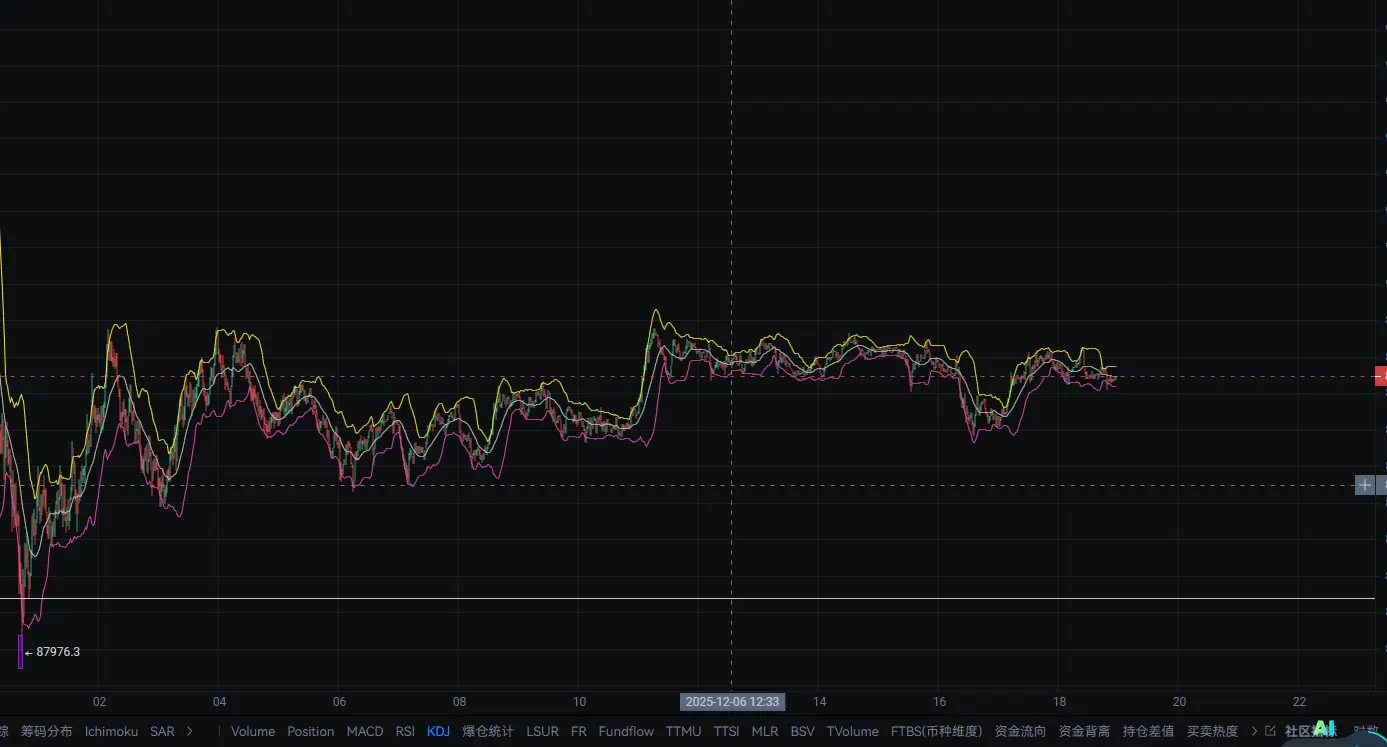Enable the TVolume indicator
Viewport: 1387px width, 747px height.
click(852, 731)
